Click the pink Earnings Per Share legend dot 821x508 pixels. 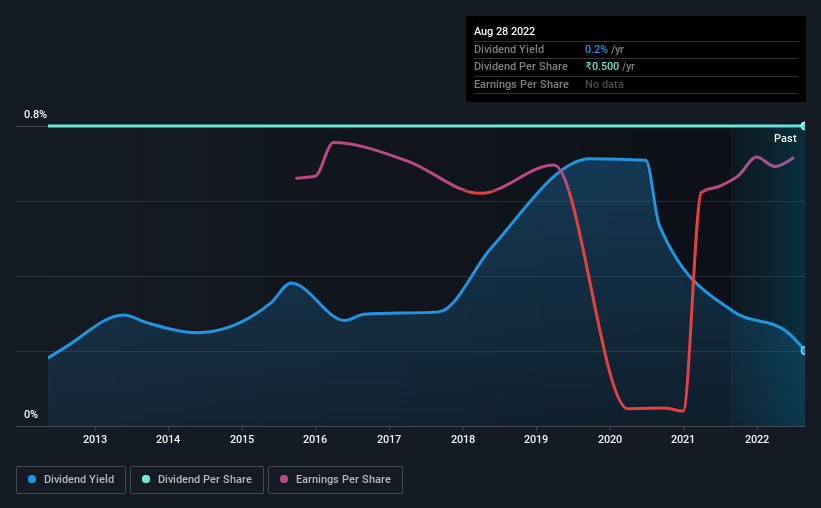pyautogui.click(x=284, y=479)
